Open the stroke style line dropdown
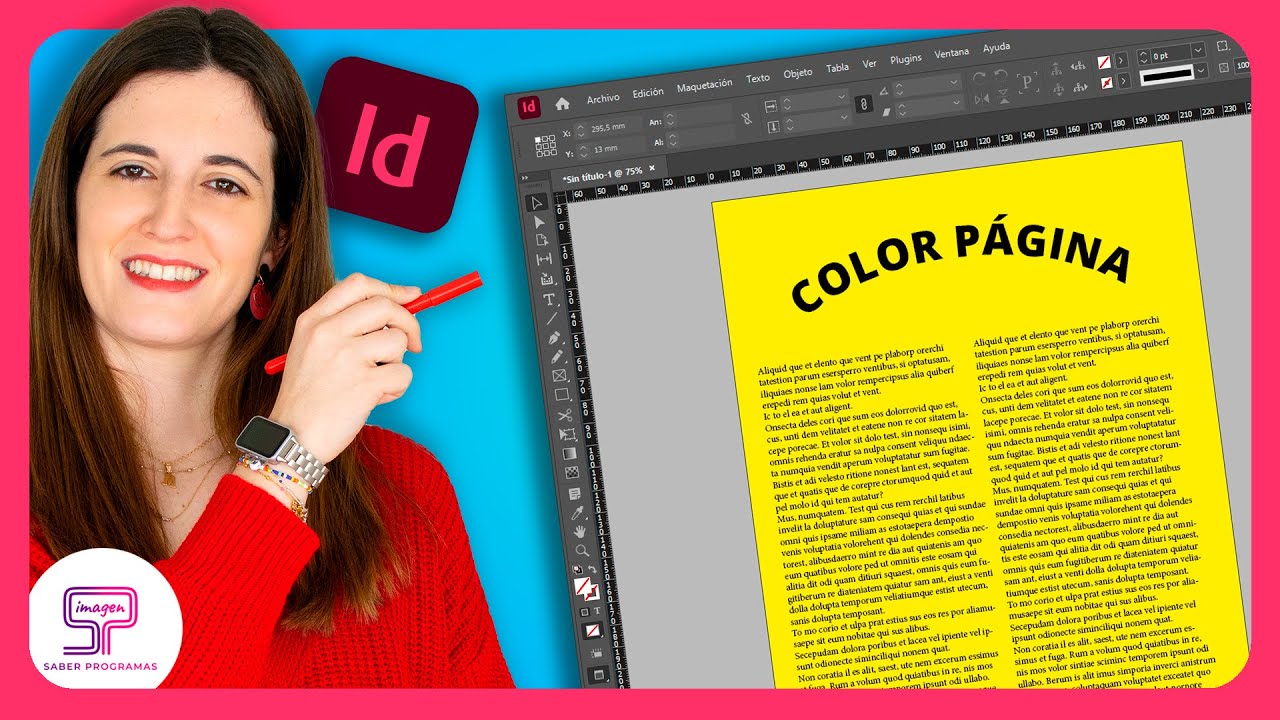1280x720 pixels. [1200, 71]
